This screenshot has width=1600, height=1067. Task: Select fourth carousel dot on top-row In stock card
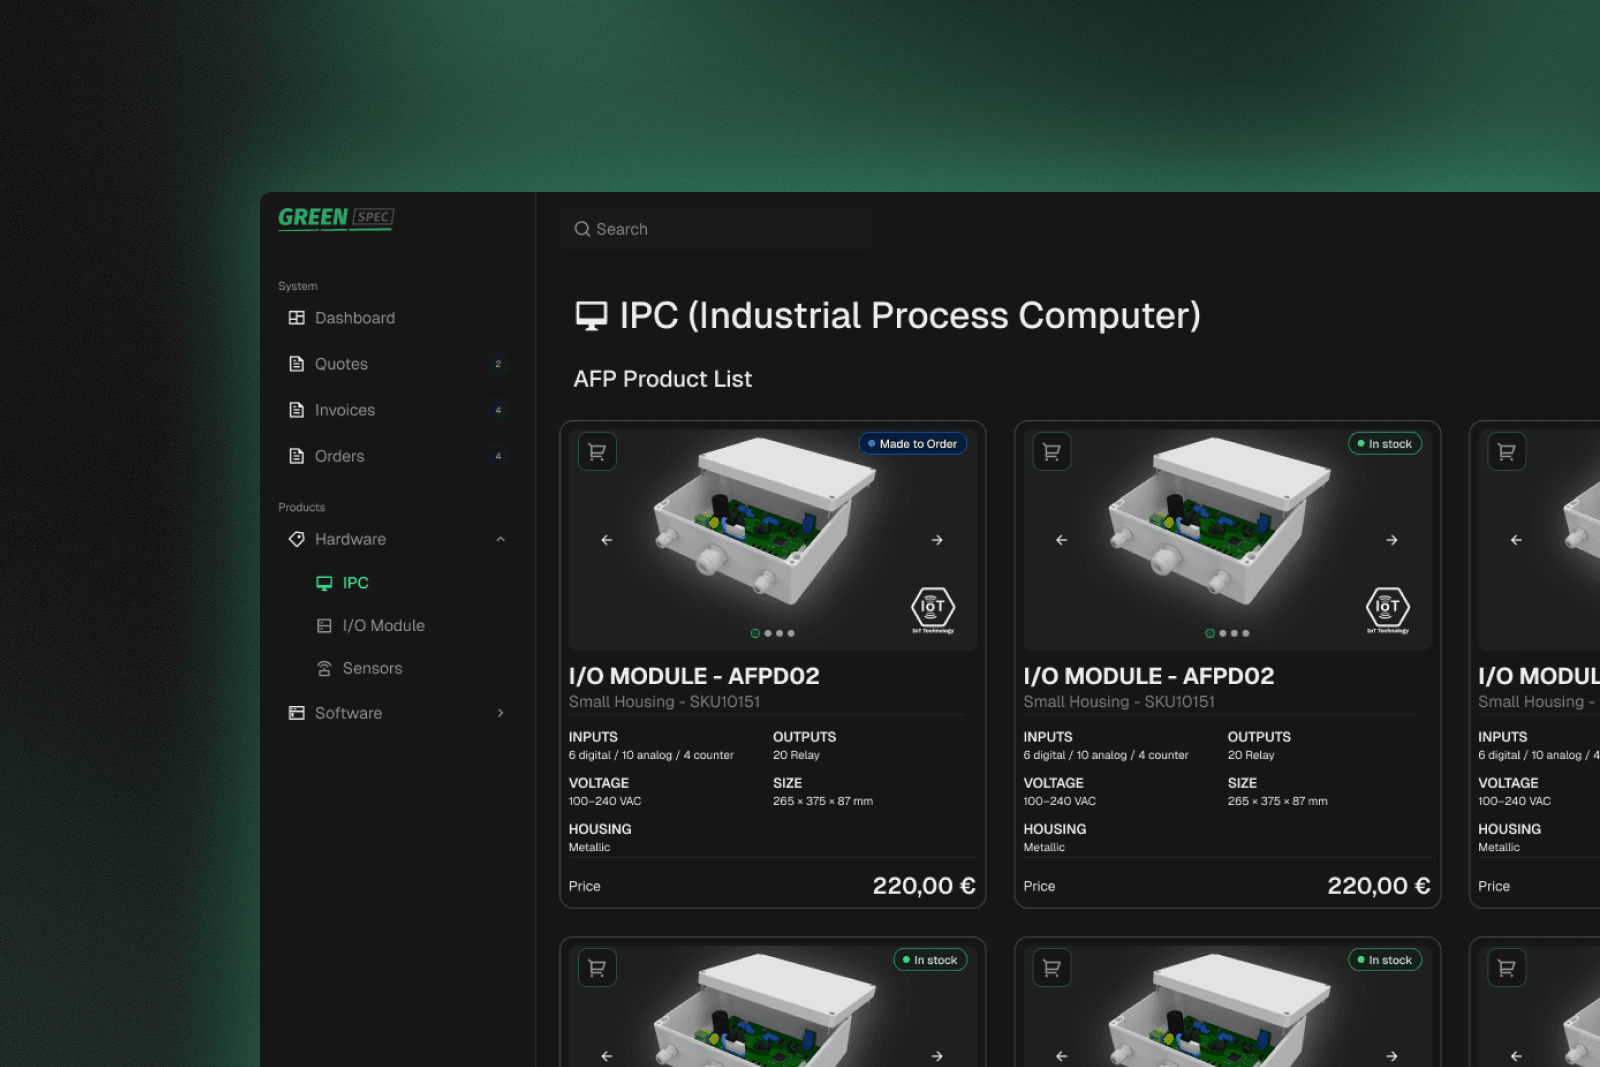[x=1246, y=633]
